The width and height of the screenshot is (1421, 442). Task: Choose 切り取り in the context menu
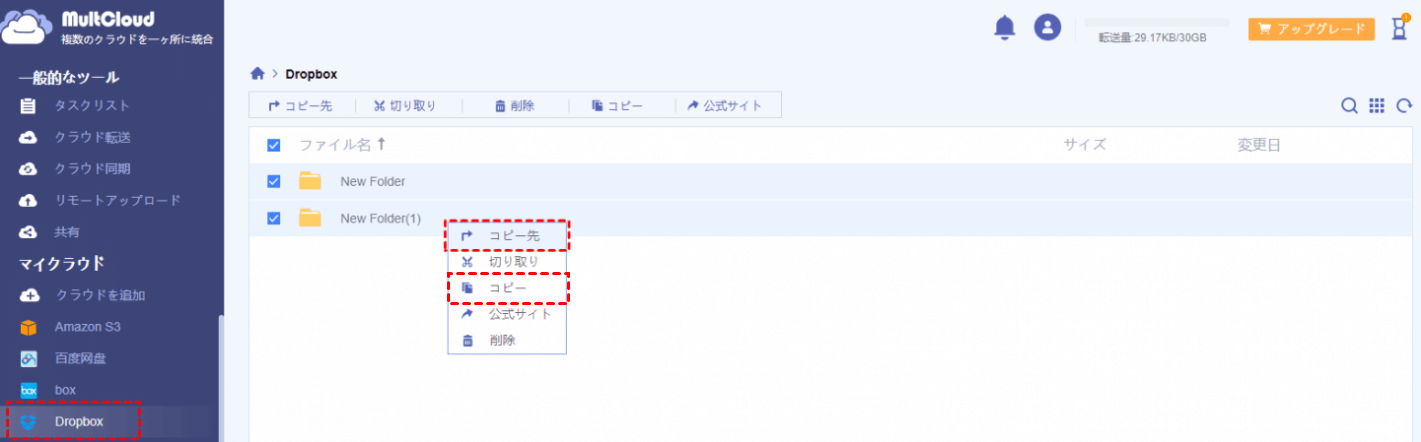508,262
